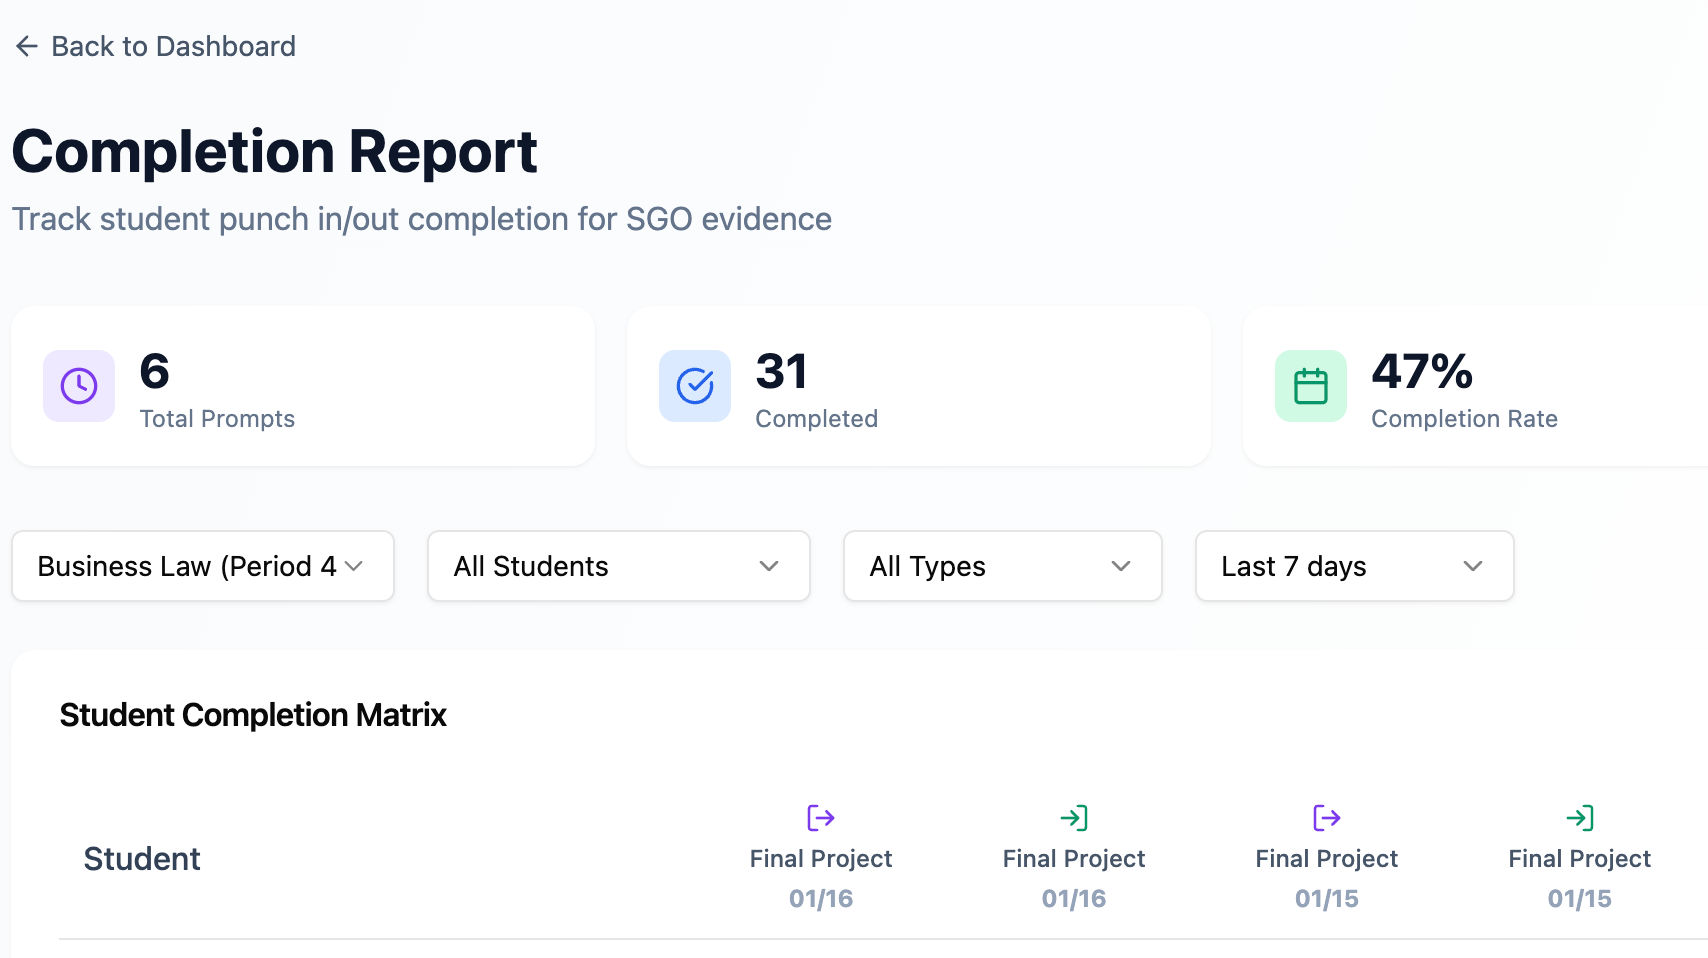This screenshot has width=1708, height=958.
Task: Open the Last 7 days range dropdown
Action: [x=1355, y=566]
